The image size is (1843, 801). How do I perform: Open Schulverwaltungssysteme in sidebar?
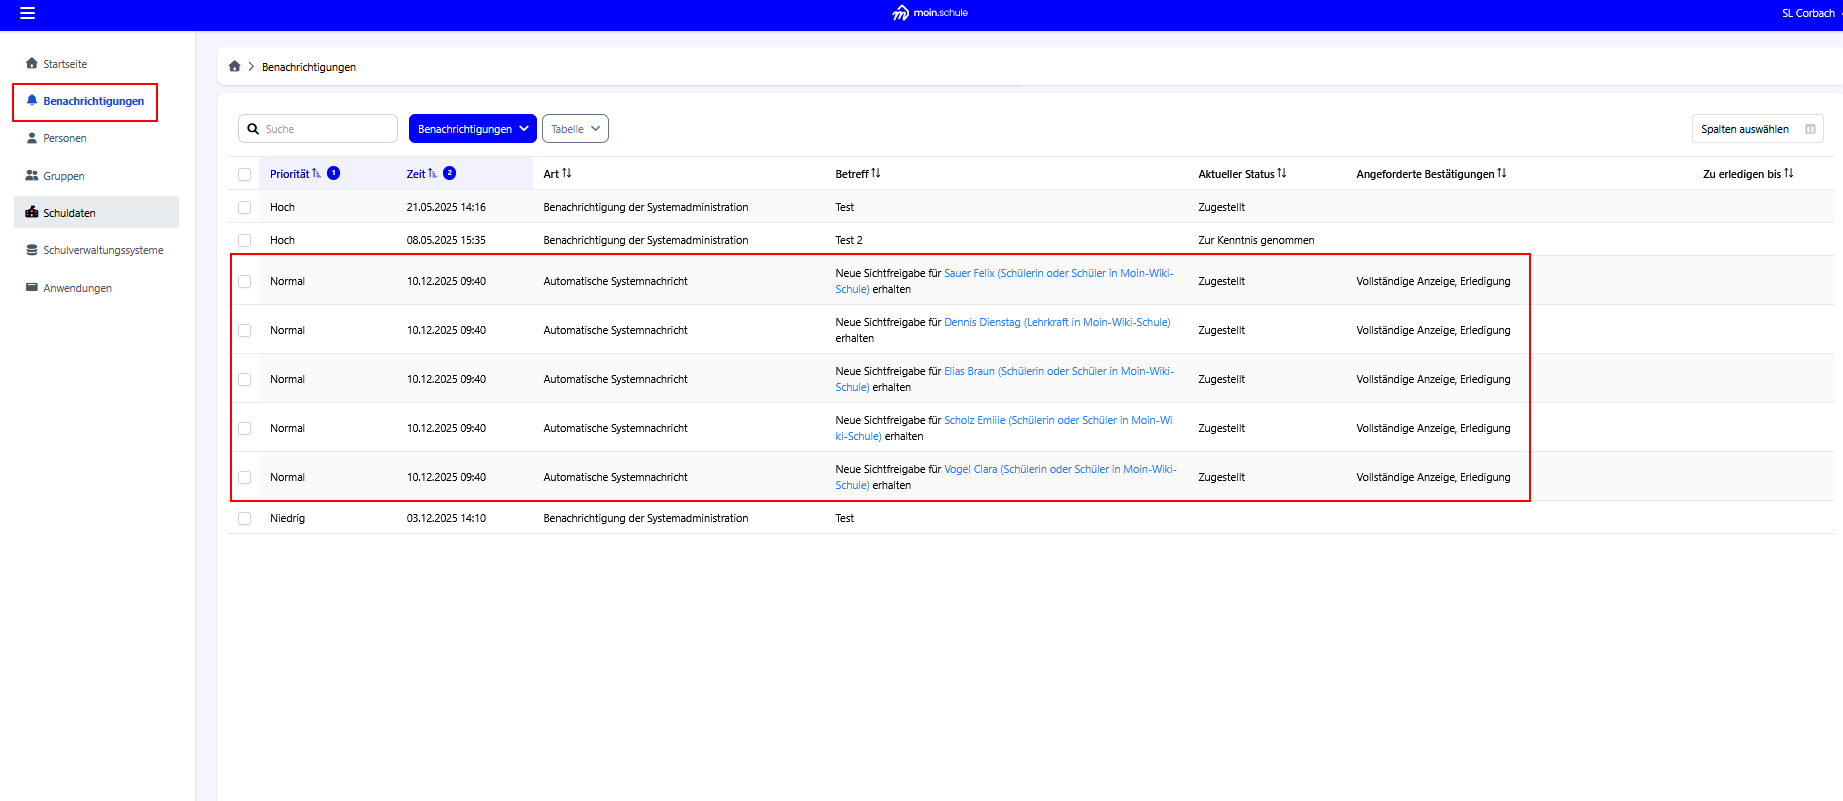point(103,251)
